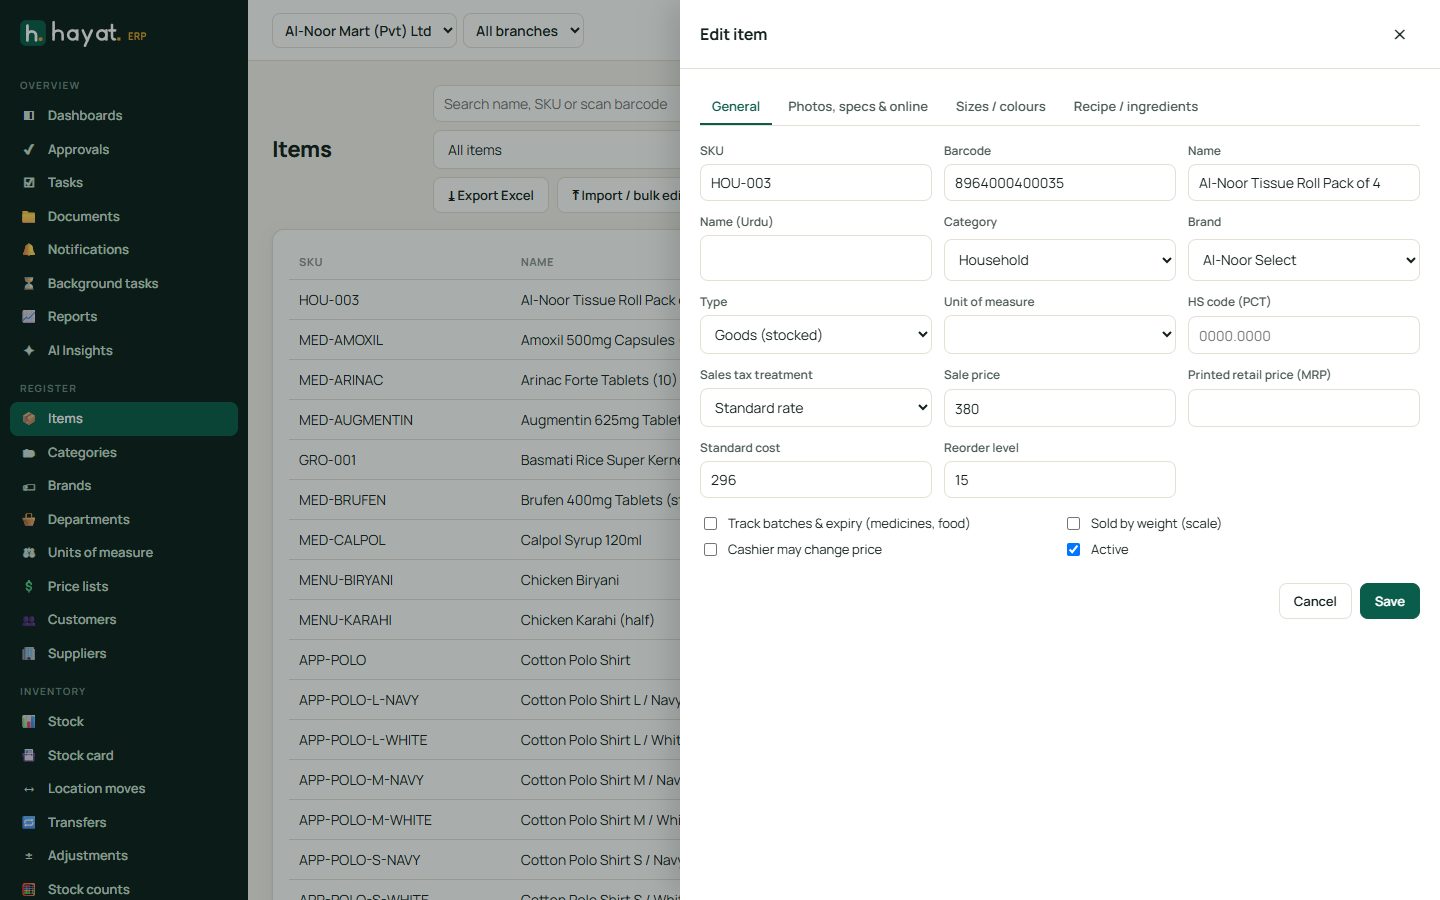The width and height of the screenshot is (1440, 900).
Task: Select the General tab
Action: (736, 107)
